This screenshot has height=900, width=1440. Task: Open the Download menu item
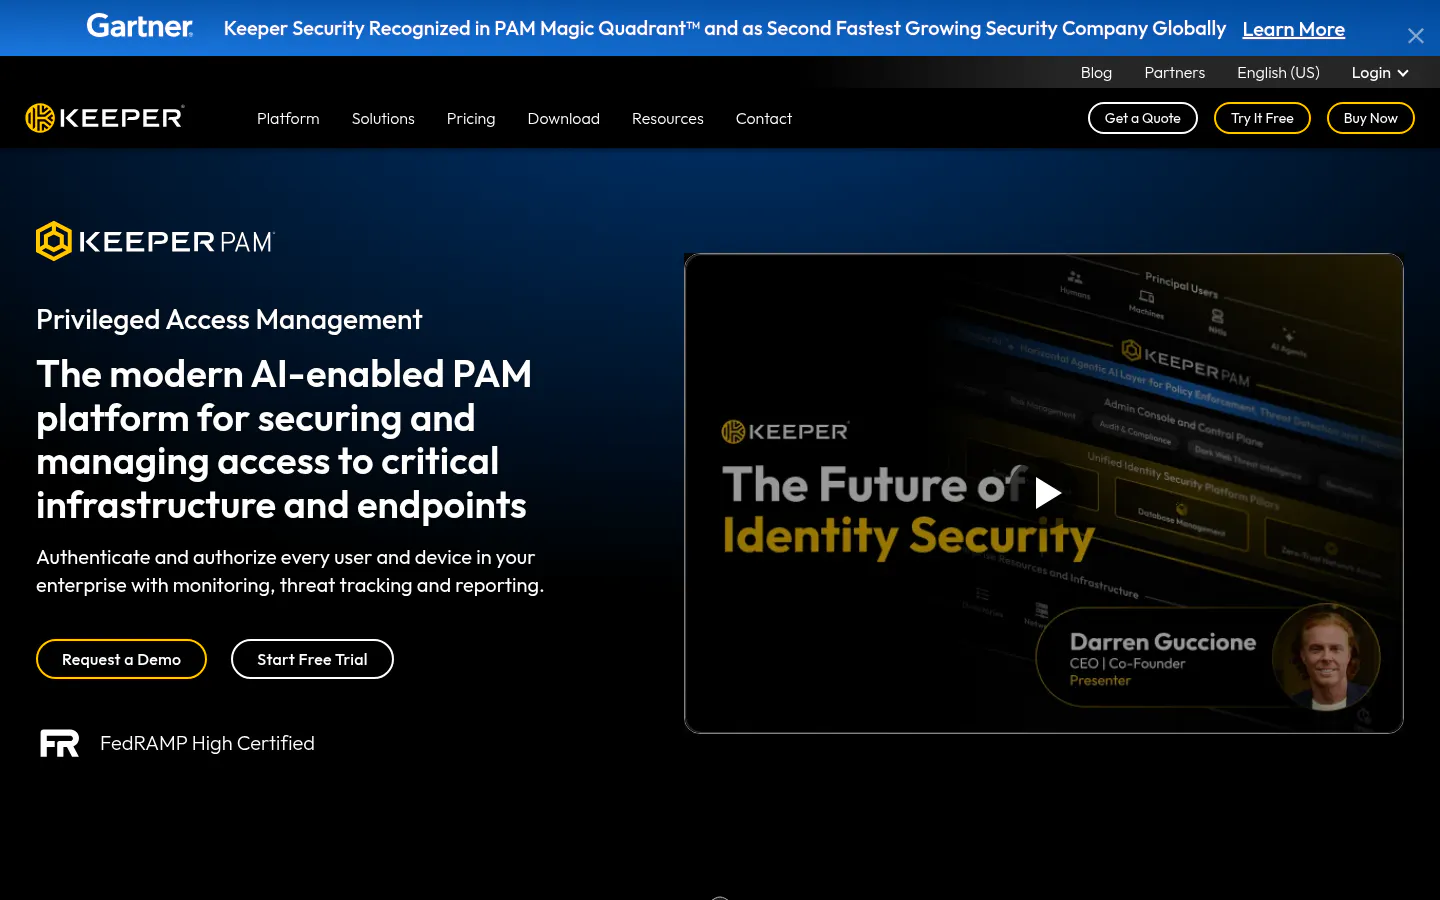tap(564, 118)
